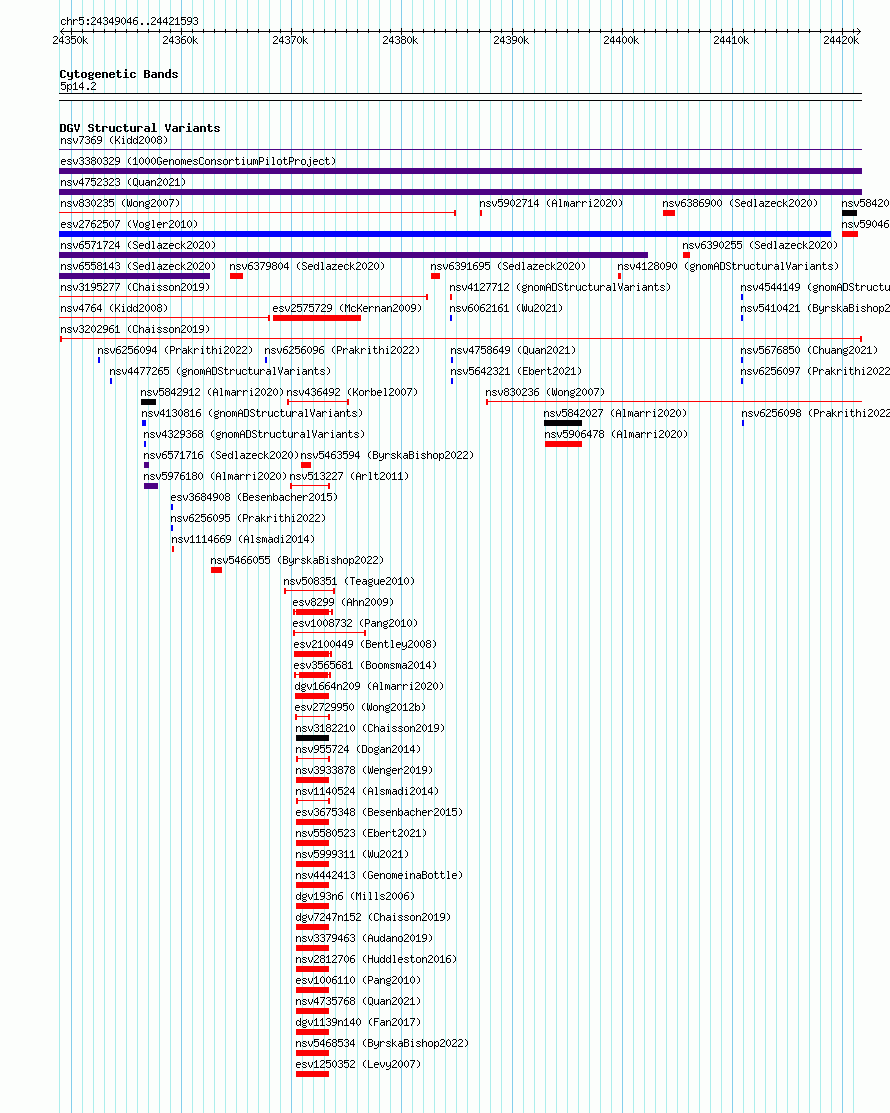Click the nsv5676850 (Chuang2021) label
The width and height of the screenshot is (890, 1113).
(809, 351)
